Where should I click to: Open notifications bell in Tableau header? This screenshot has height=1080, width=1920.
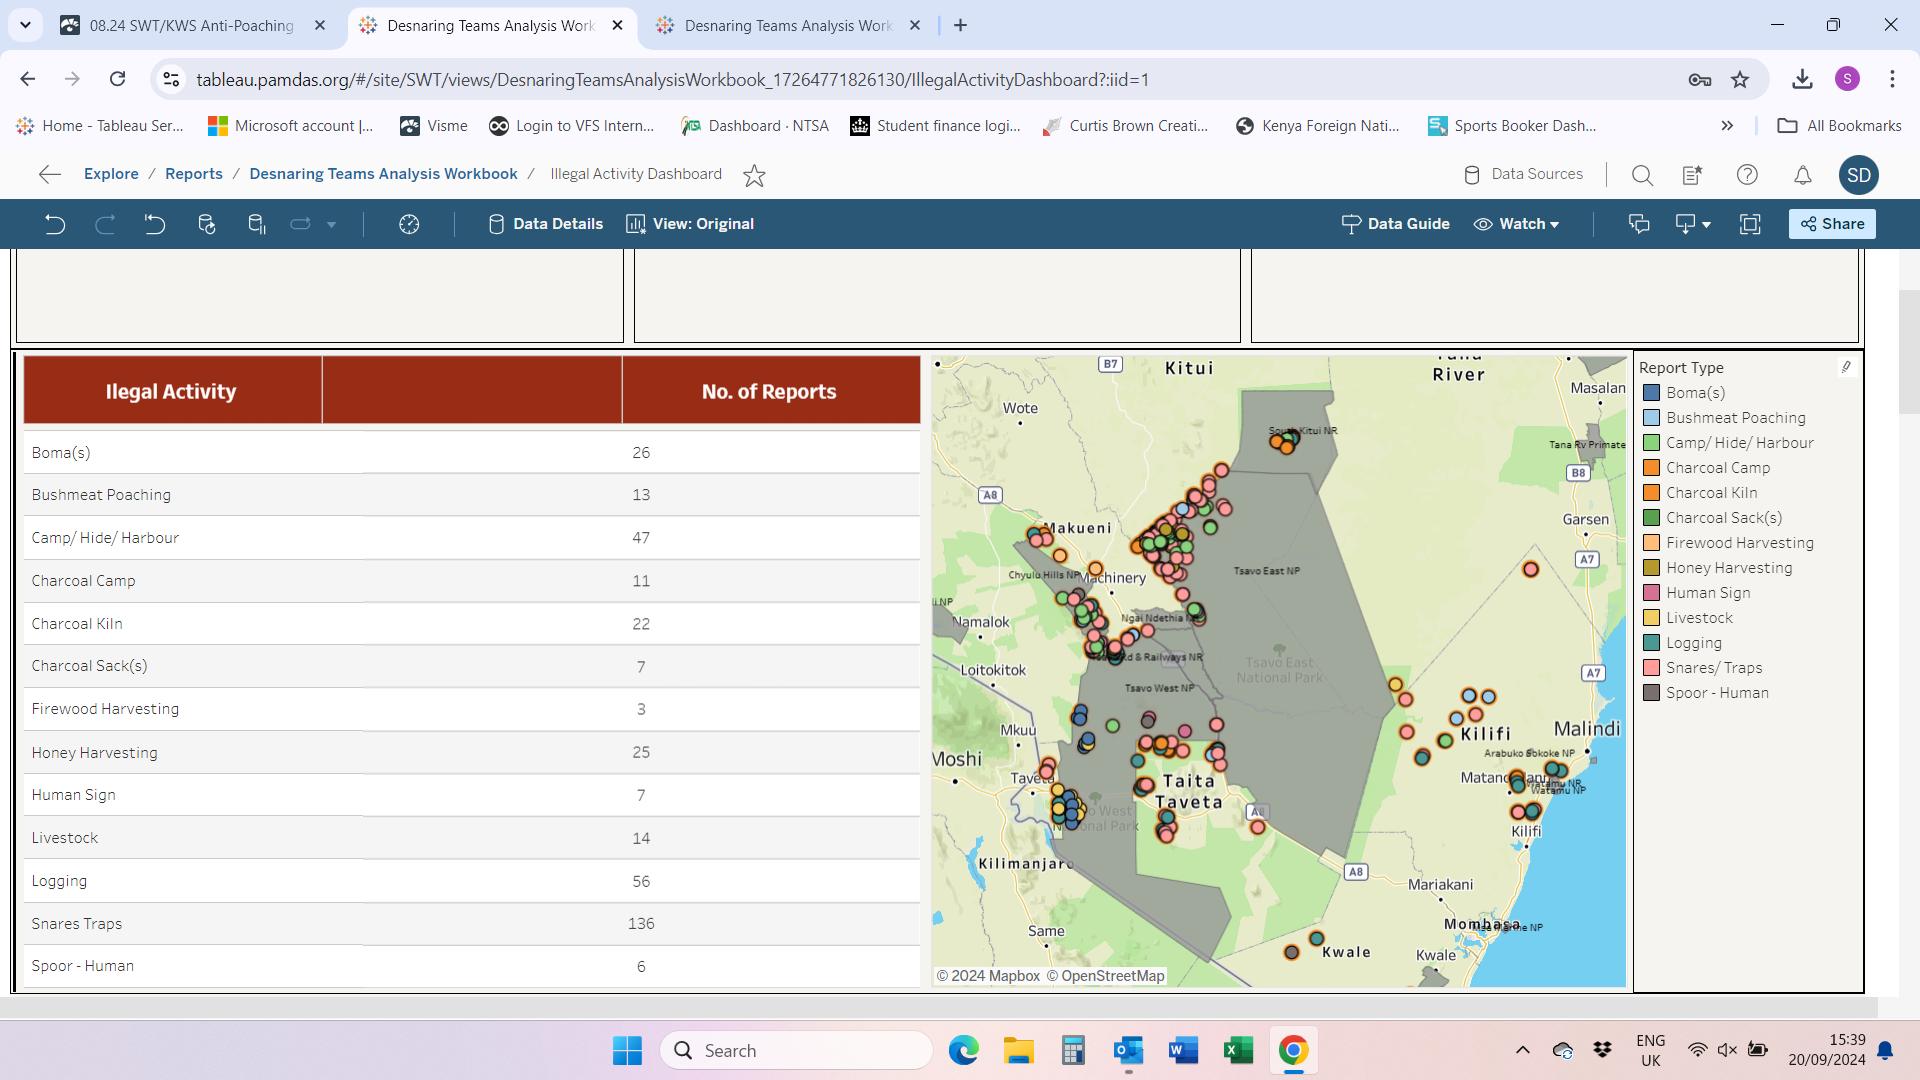(x=1802, y=175)
